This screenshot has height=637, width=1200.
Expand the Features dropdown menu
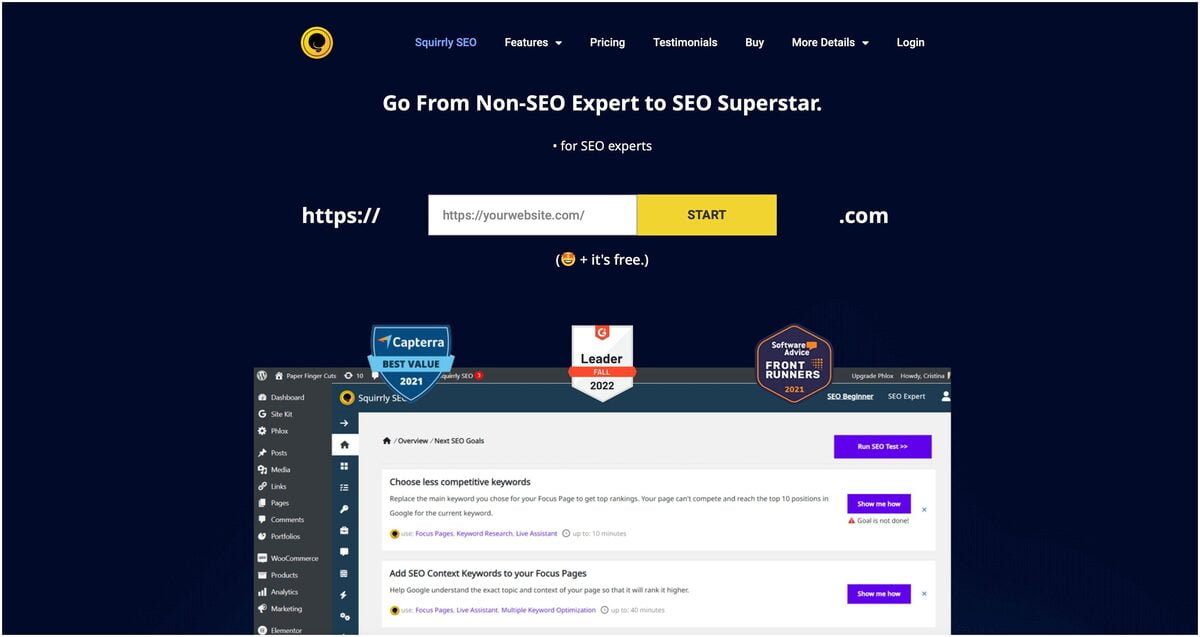533,42
